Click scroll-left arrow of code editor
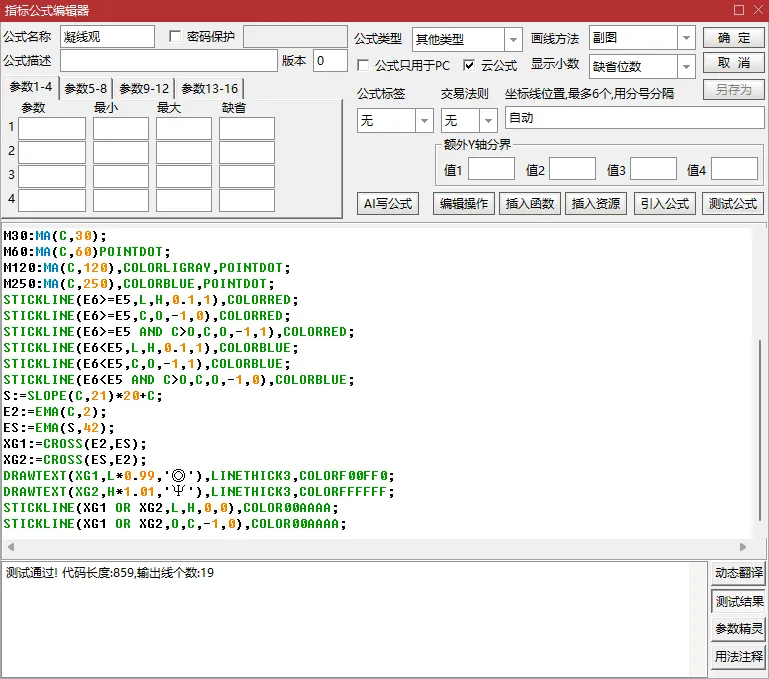Viewport: 769px width, 679px height. pyautogui.click(x=11, y=547)
